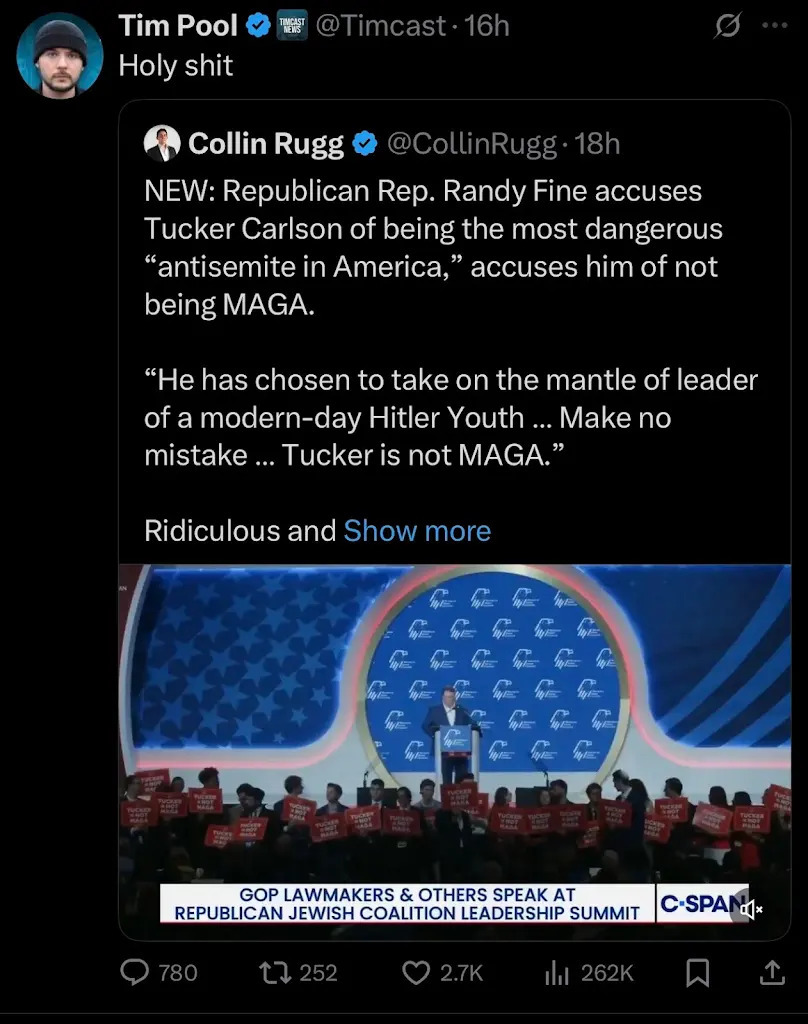Image resolution: width=808 pixels, height=1024 pixels.
Task: Unmute the video using the speaker icon
Action: [749, 908]
